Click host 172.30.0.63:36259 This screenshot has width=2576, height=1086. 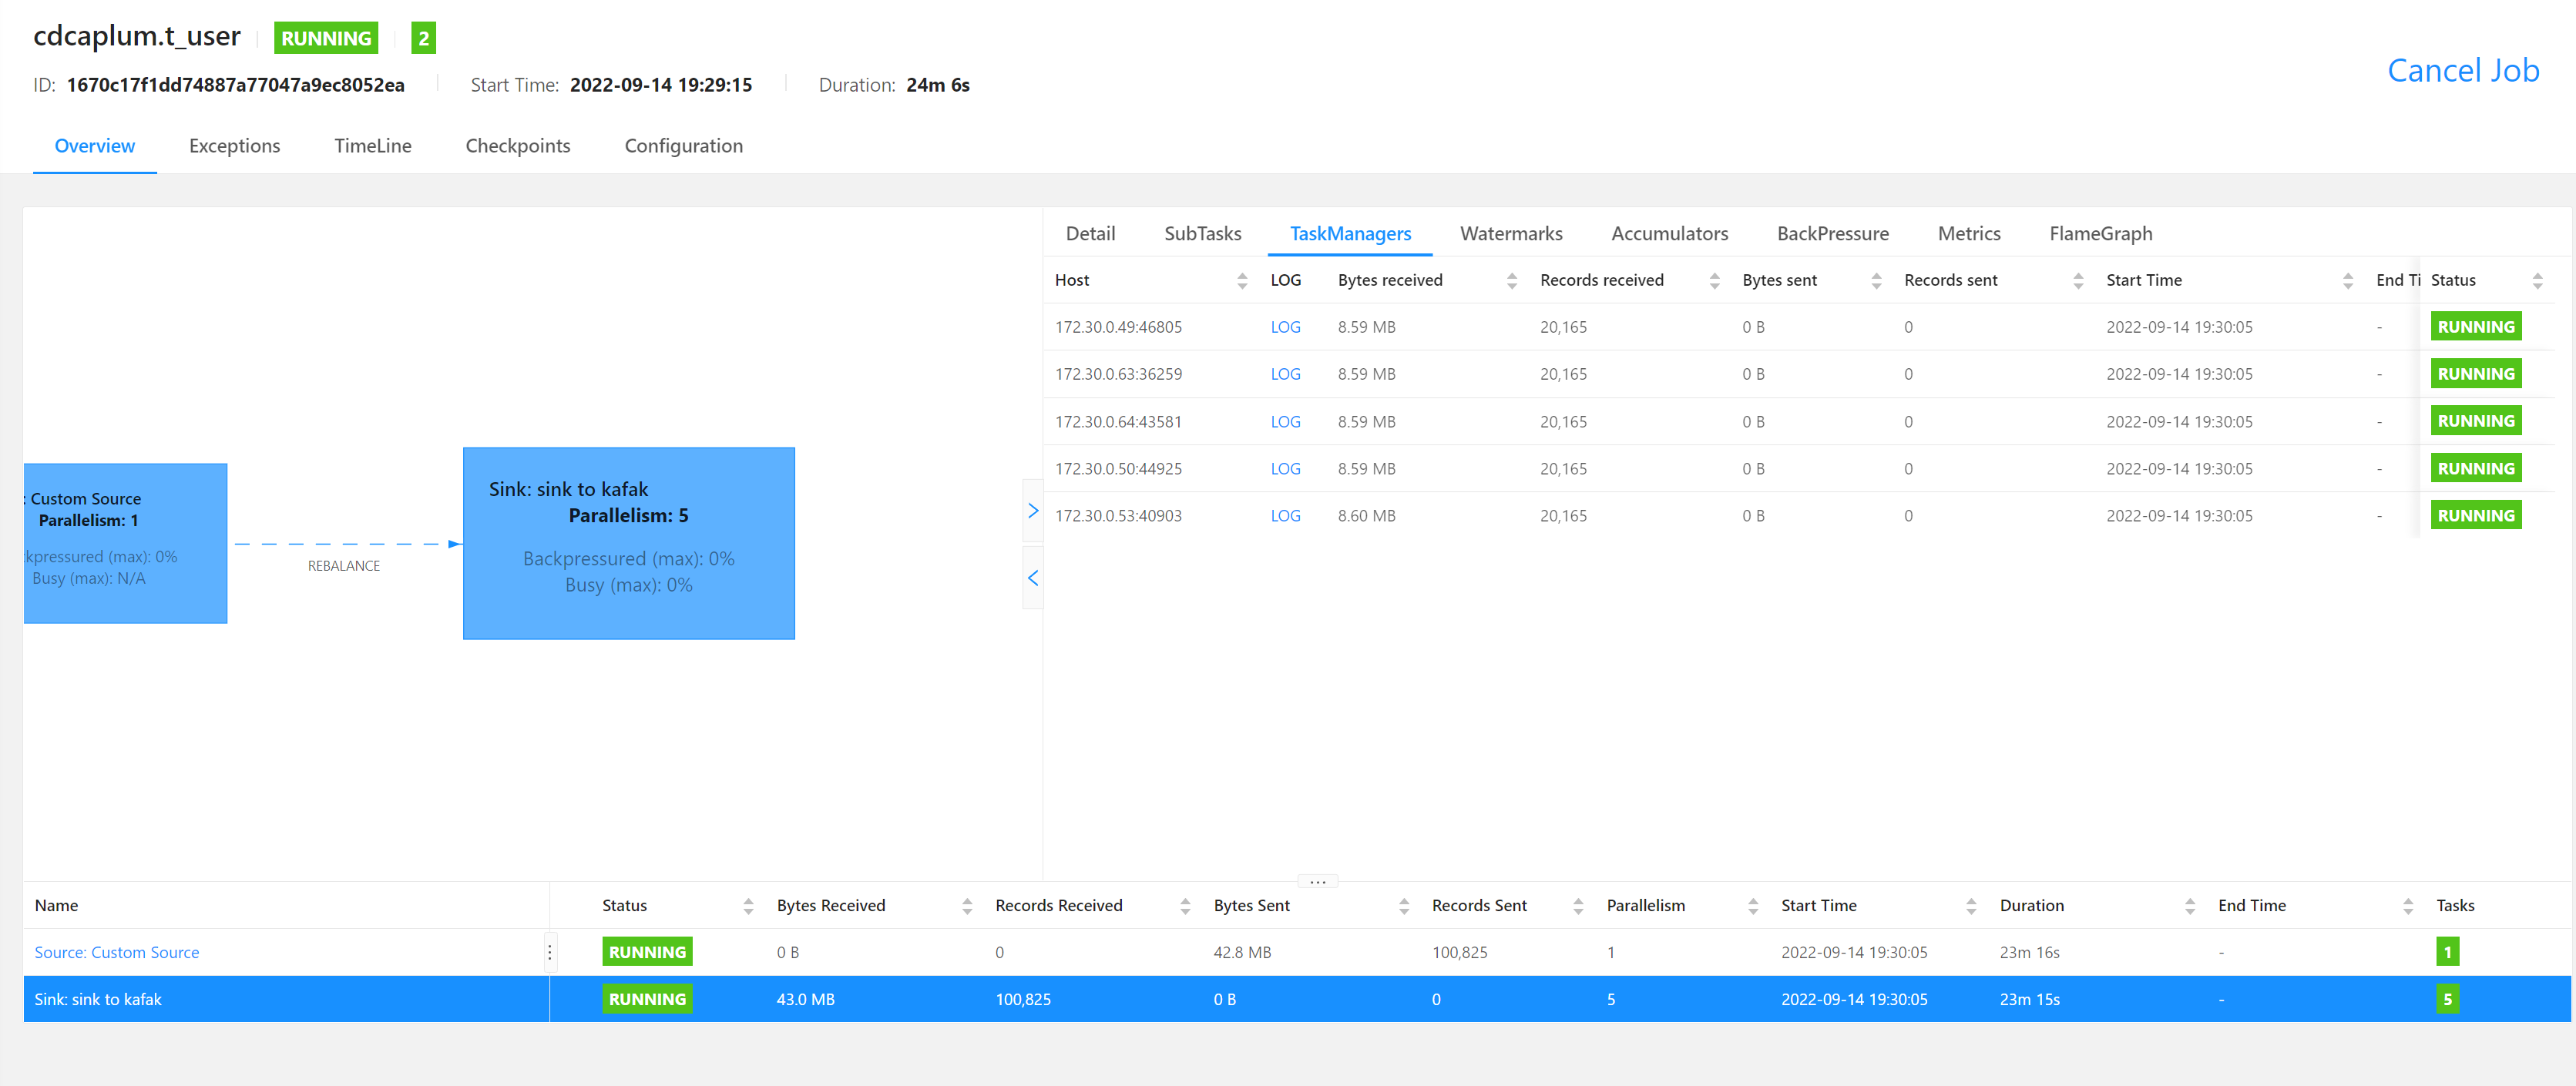coord(1118,374)
